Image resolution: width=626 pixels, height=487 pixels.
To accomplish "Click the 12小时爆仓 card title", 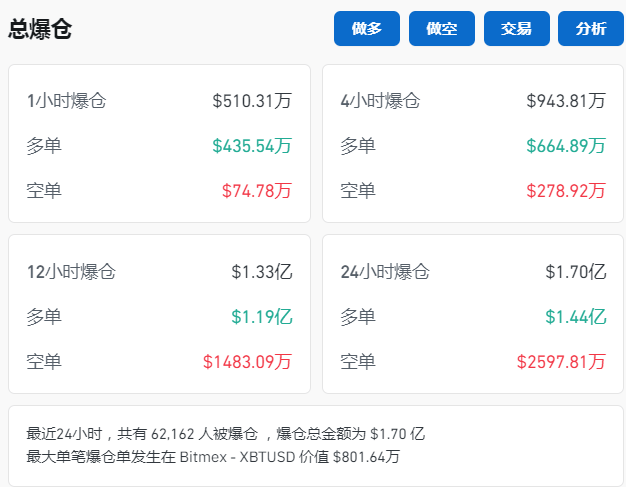I will 71,271.
